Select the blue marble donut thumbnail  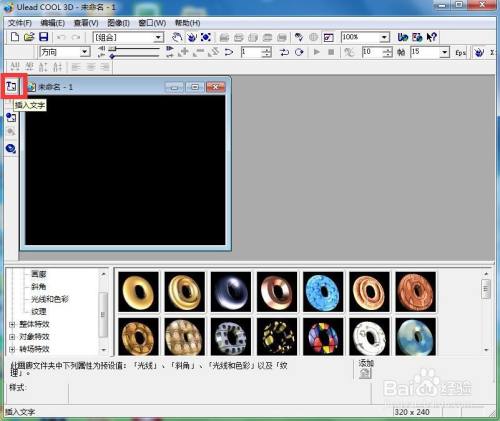tap(323, 292)
